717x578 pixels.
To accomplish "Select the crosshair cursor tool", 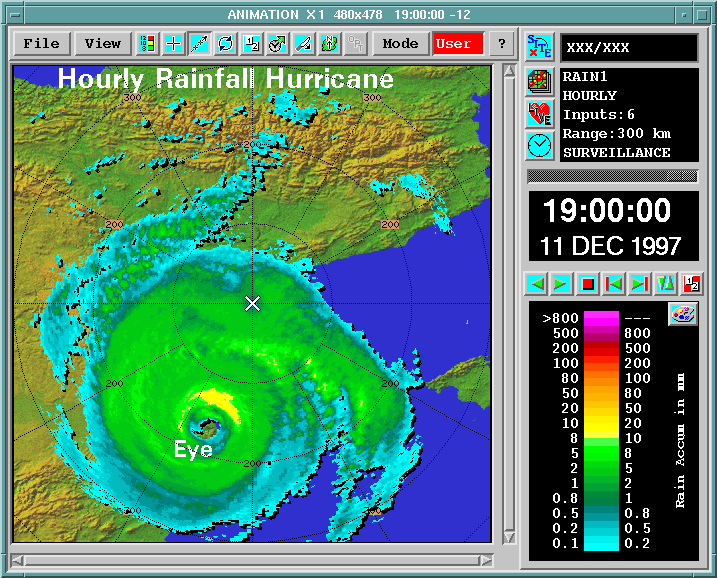I will point(173,44).
